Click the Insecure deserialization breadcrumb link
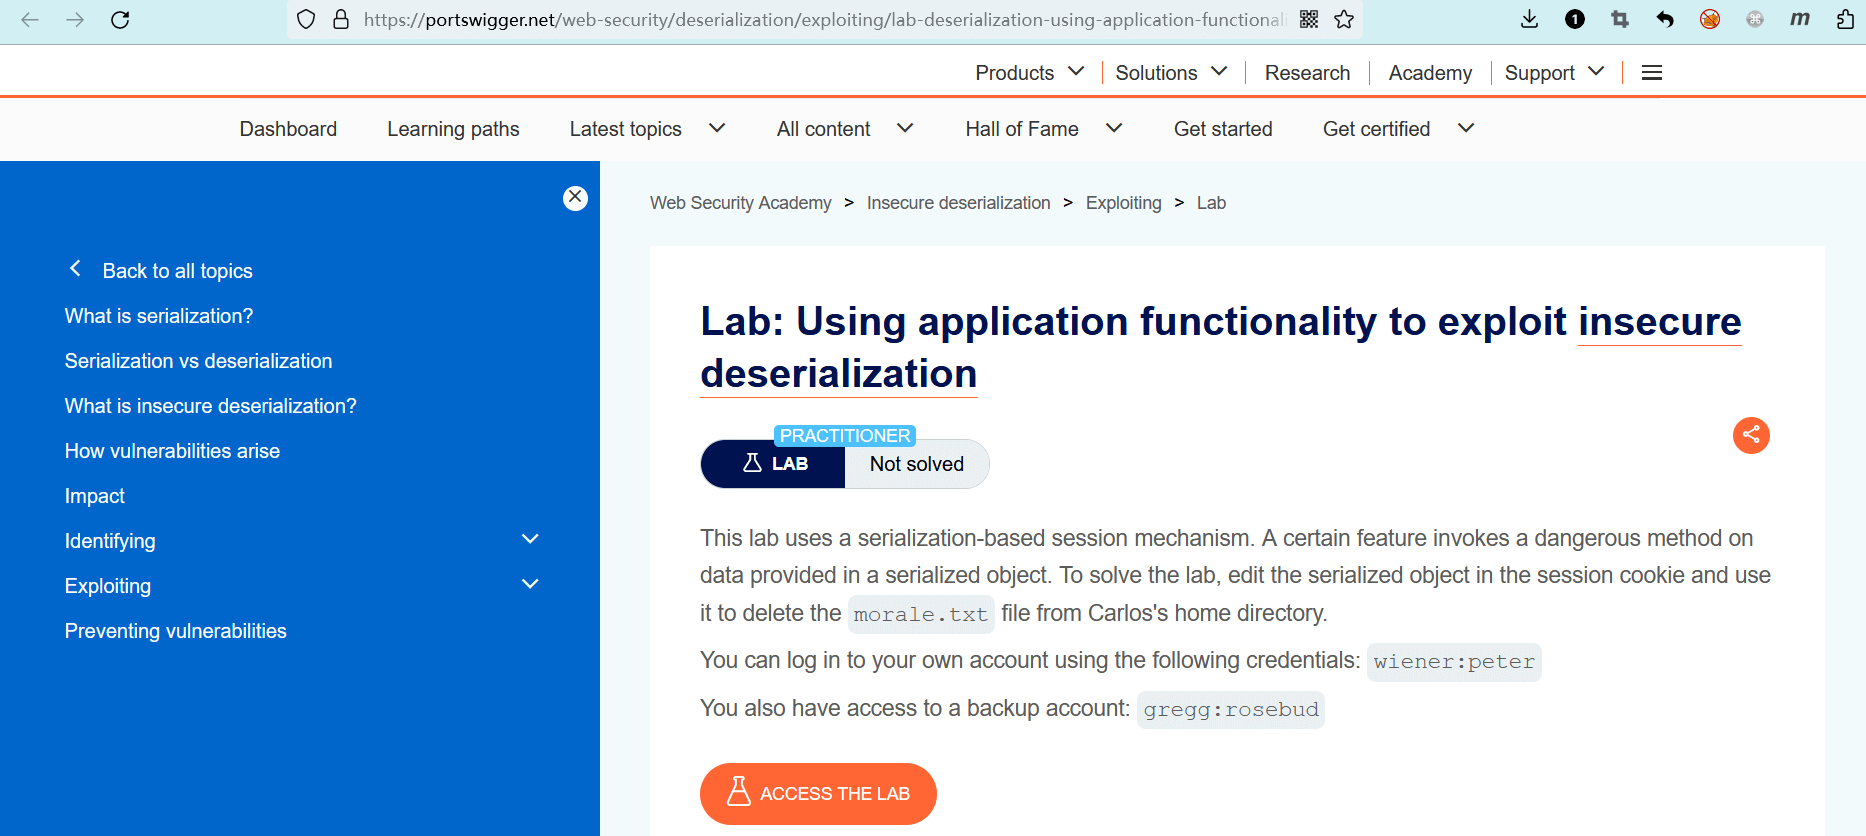 pos(958,203)
